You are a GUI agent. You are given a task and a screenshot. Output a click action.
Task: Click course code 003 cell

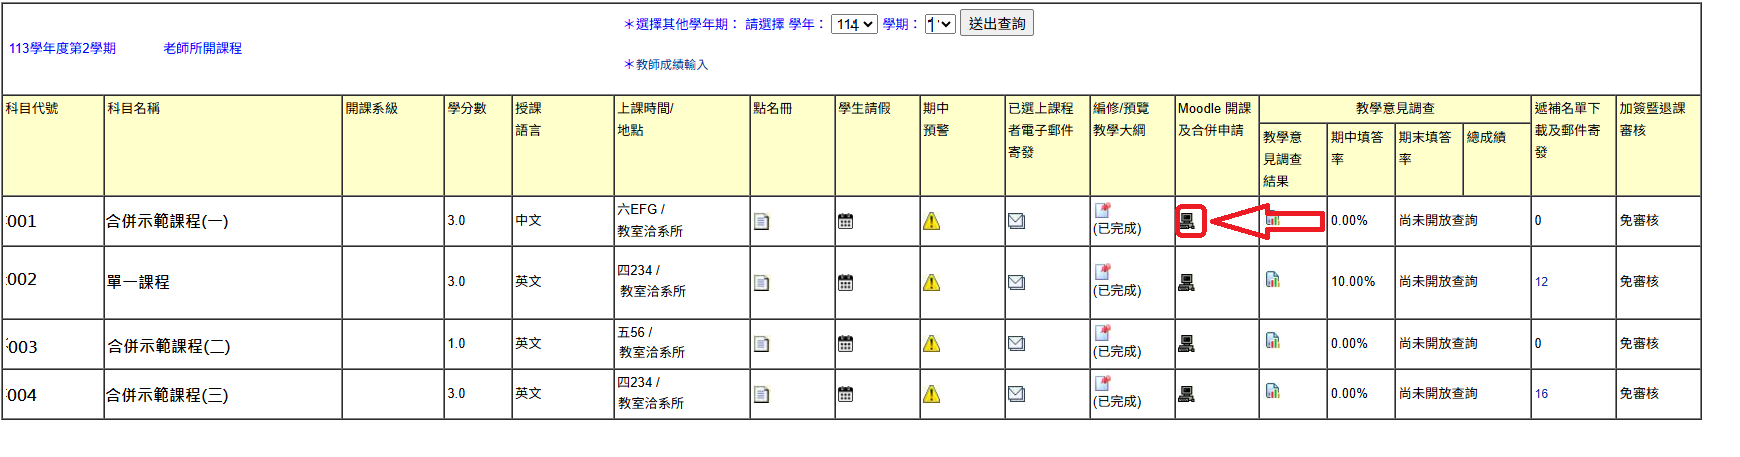coord(53,345)
